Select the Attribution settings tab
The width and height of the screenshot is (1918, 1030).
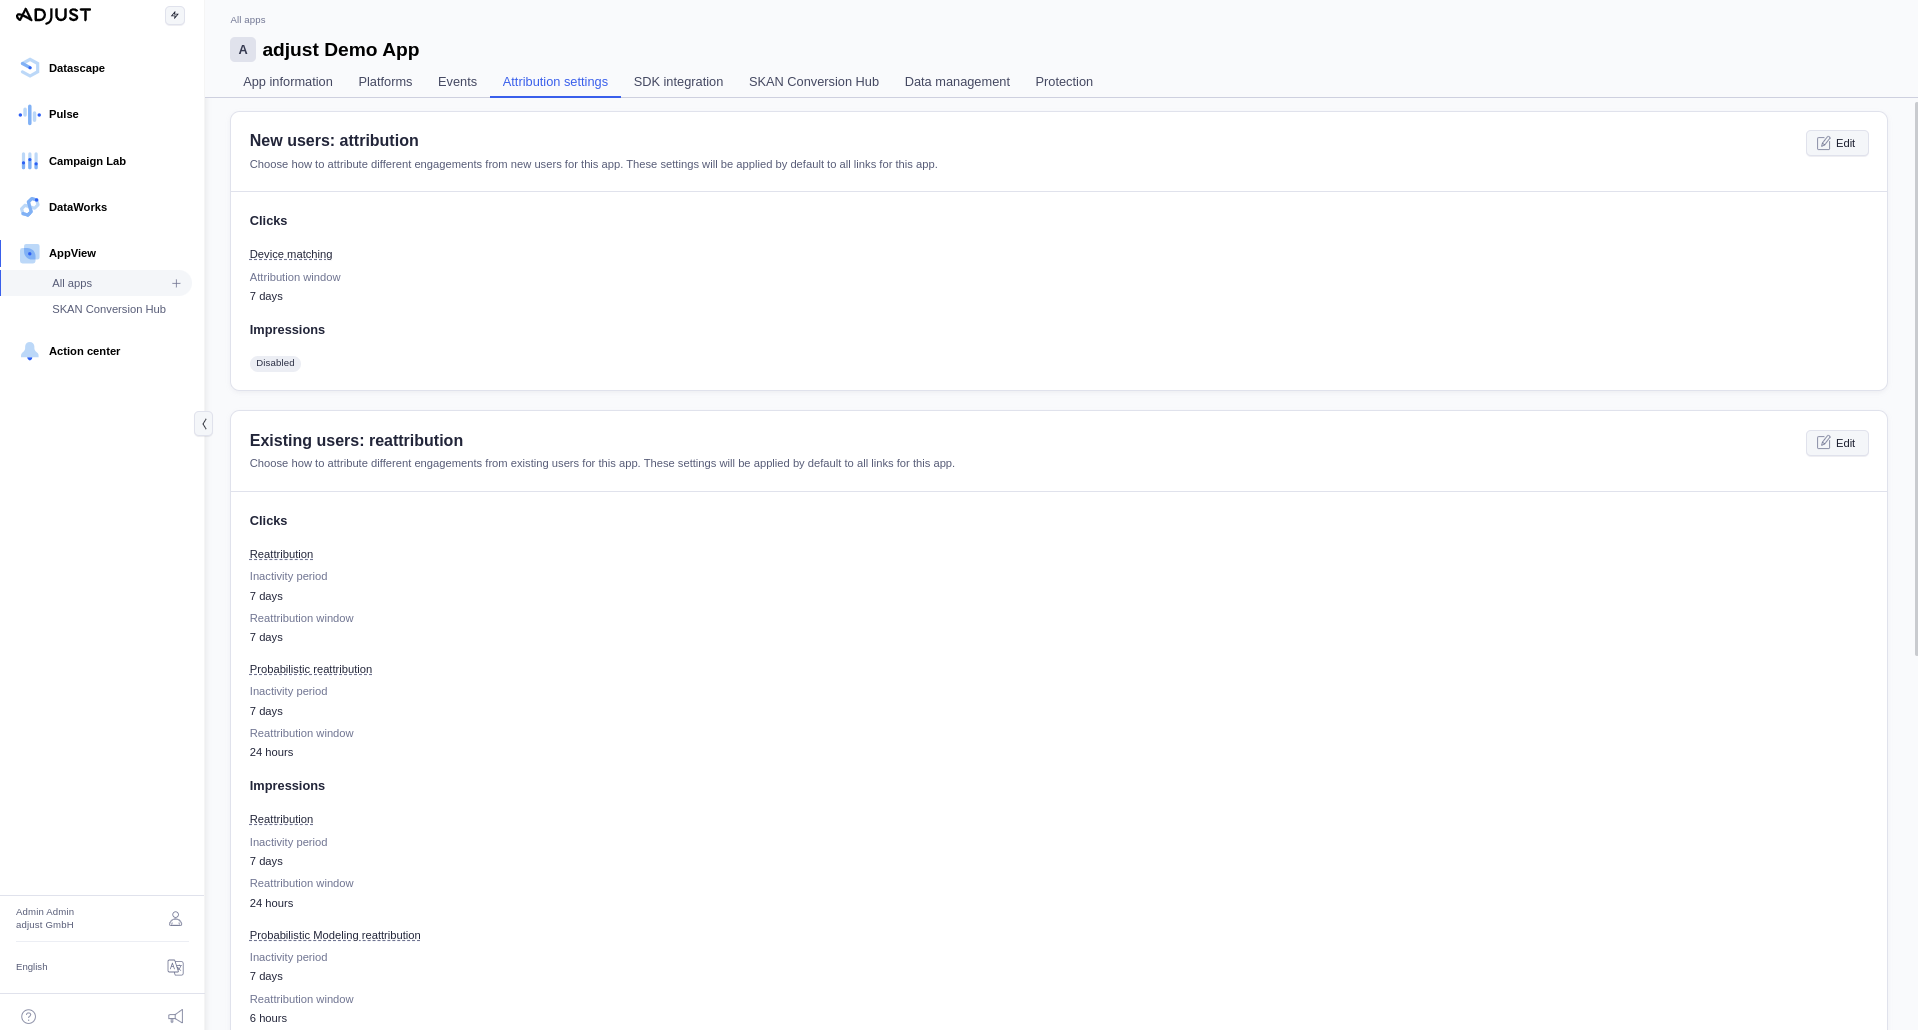555,82
